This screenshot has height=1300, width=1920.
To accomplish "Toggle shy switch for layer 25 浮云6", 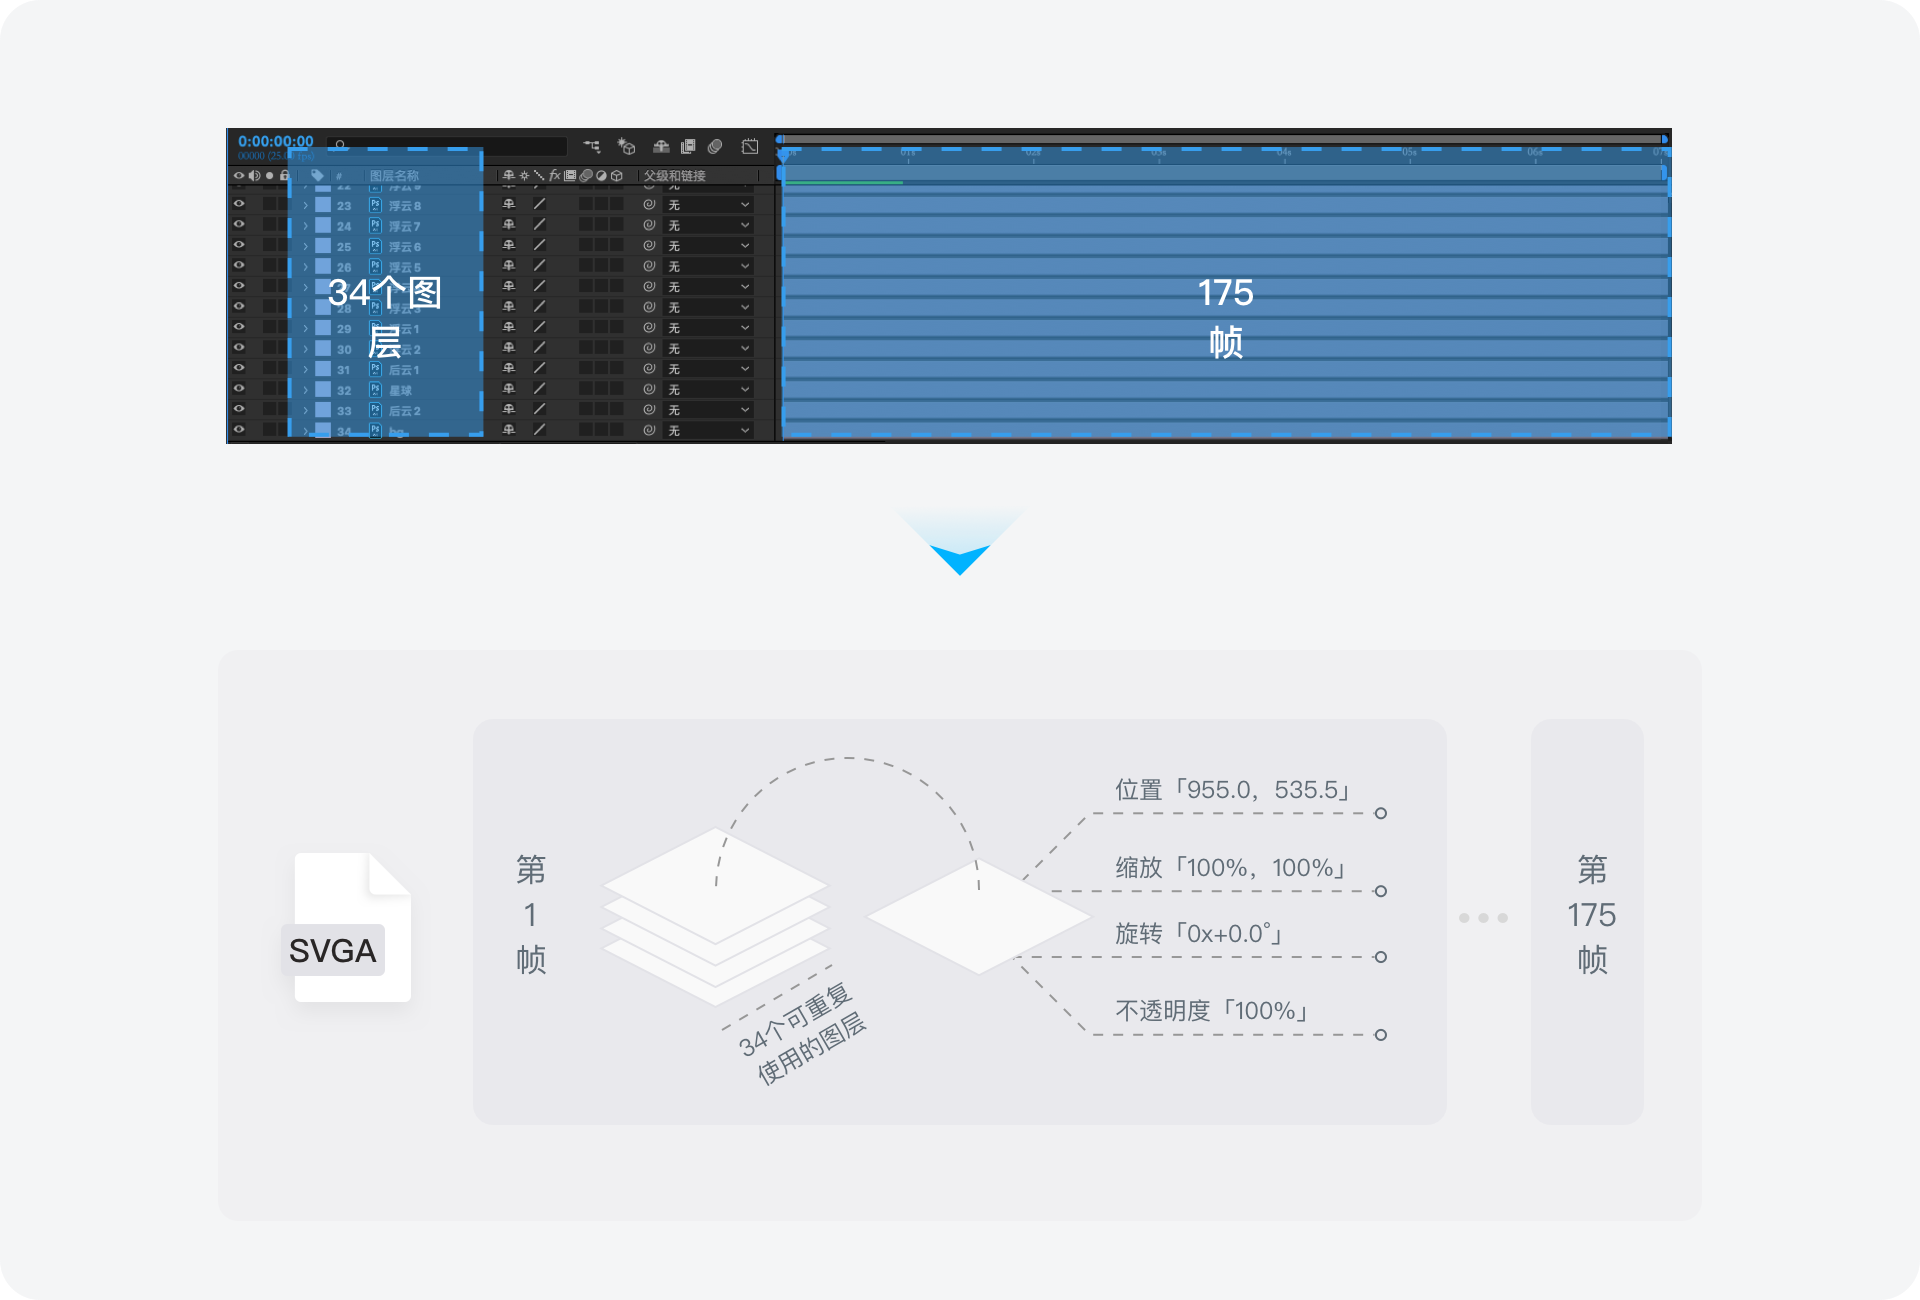I will tap(508, 245).
